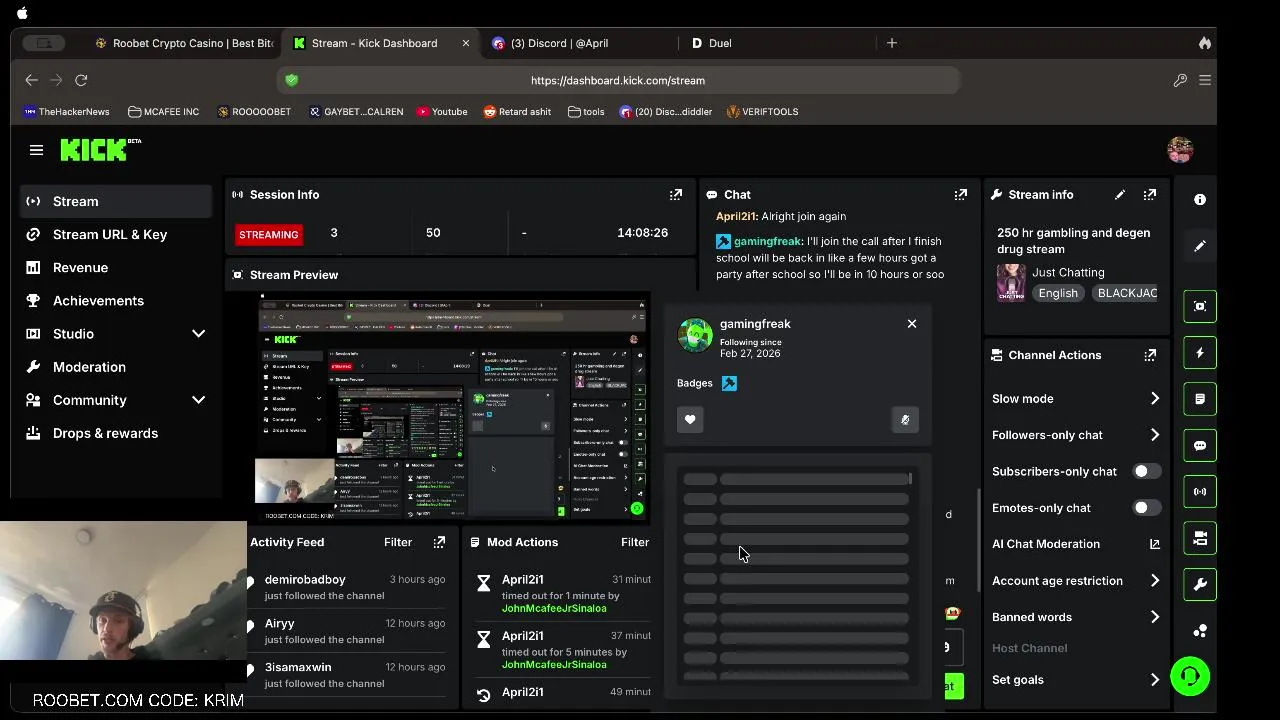The height and width of the screenshot is (720, 1280).
Task: Close the gamingfreak user card
Action: pyautogui.click(x=912, y=324)
